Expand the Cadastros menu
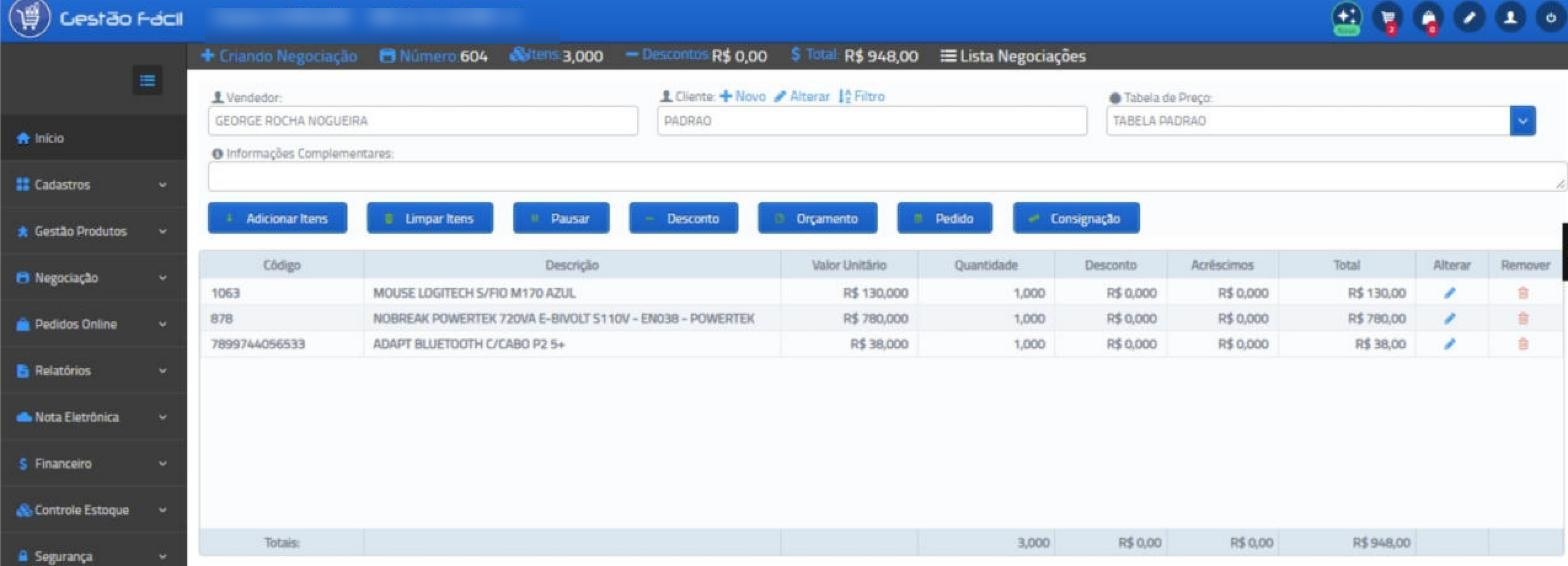The image size is (1568, 566). click(x=93, y=185)
